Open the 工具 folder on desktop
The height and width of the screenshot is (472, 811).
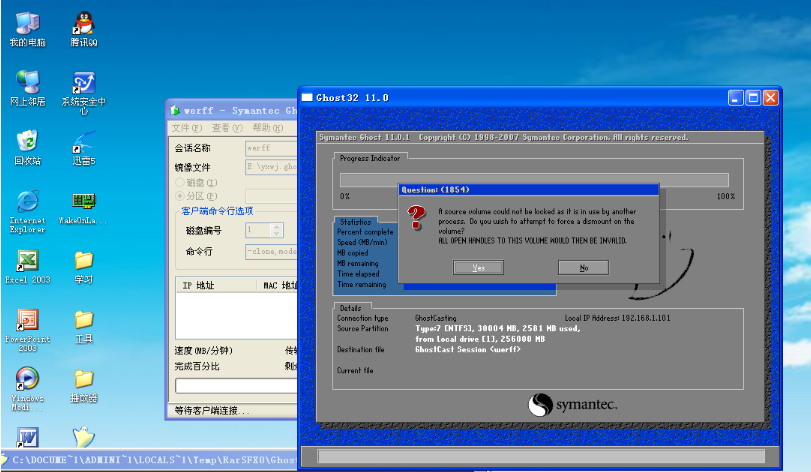[83, 326]
